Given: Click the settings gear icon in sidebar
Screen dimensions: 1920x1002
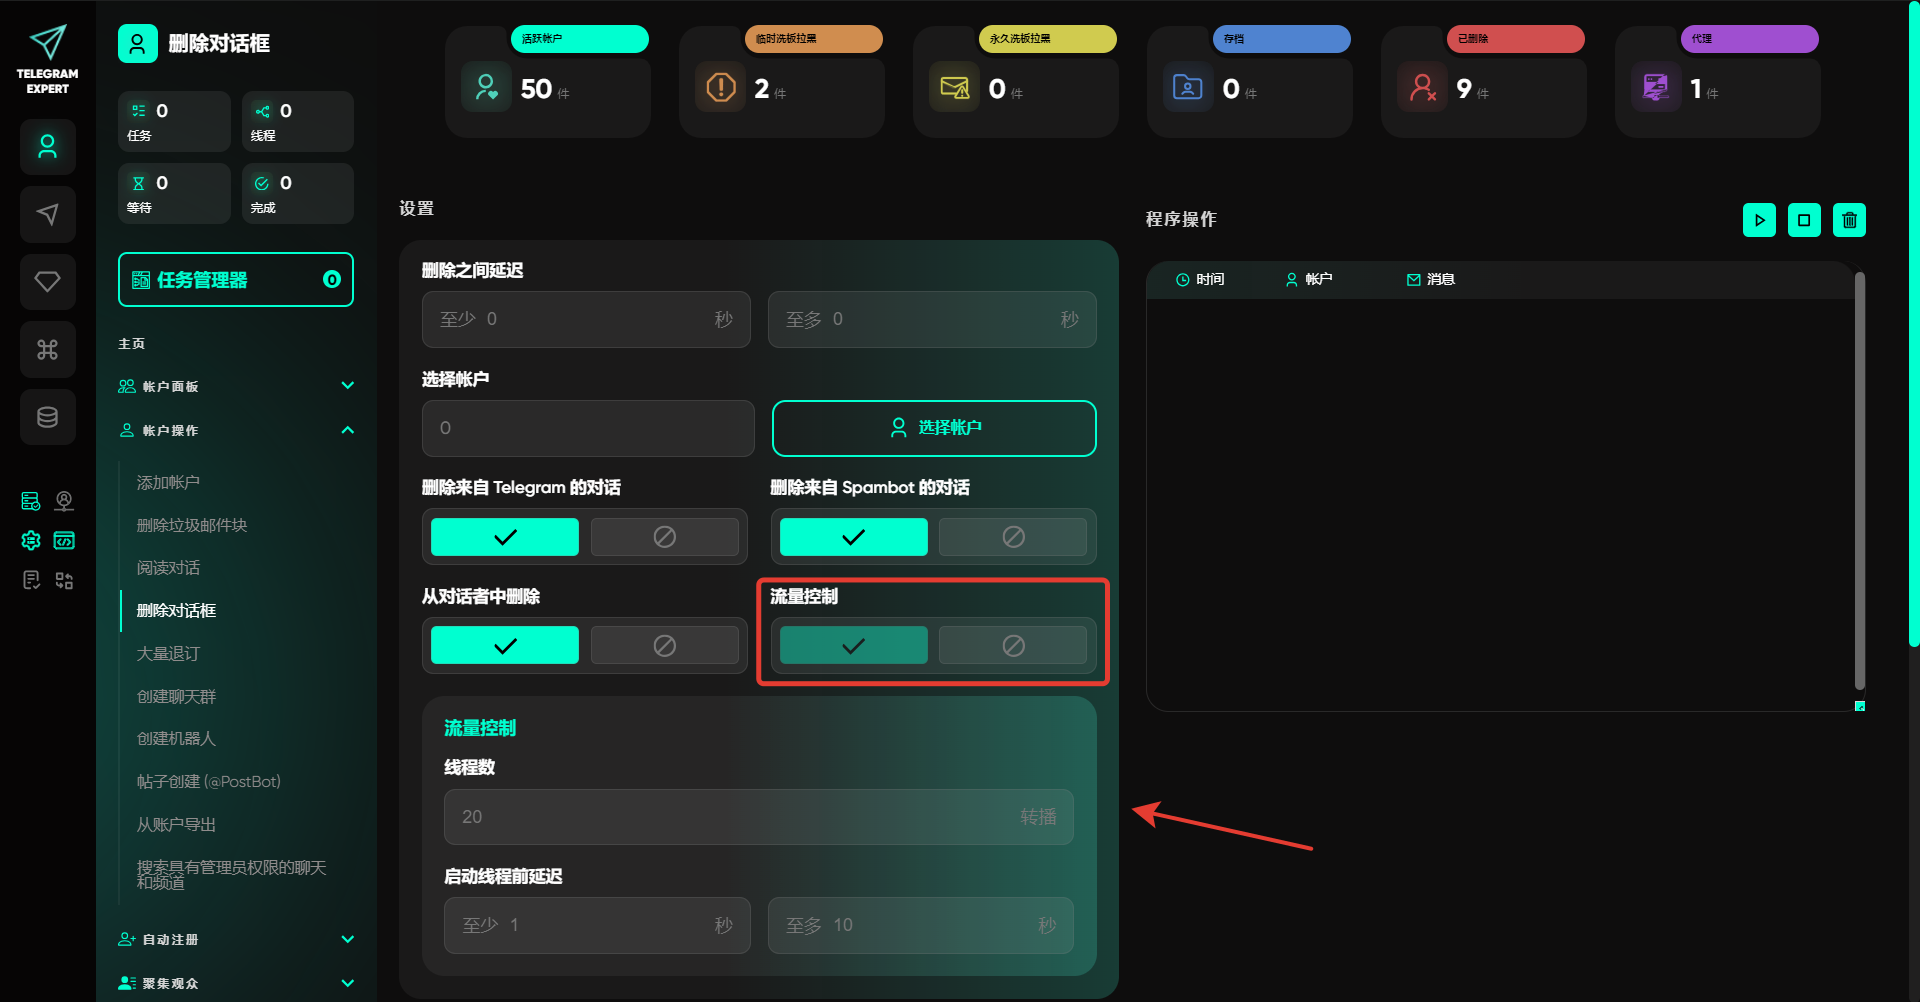Looking at the screenshot, I should point(31,541).
